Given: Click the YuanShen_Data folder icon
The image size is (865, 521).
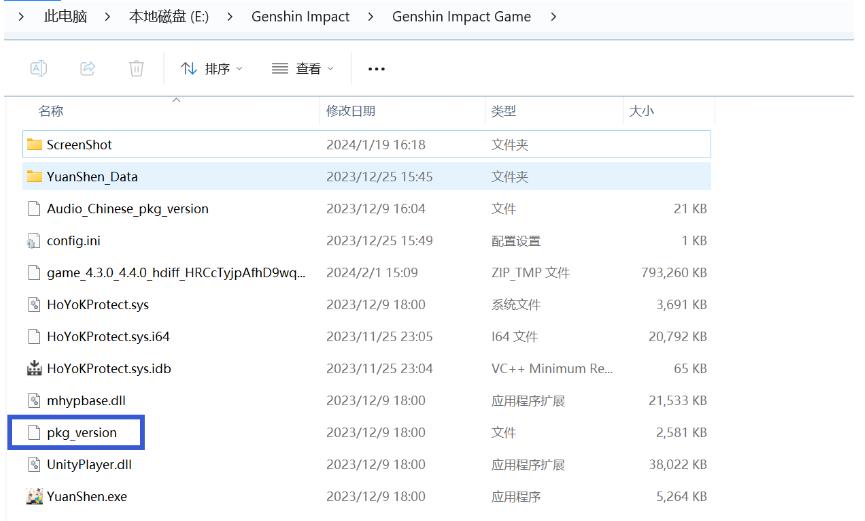Looking at the screenshot, I should [x=34, y=177].
